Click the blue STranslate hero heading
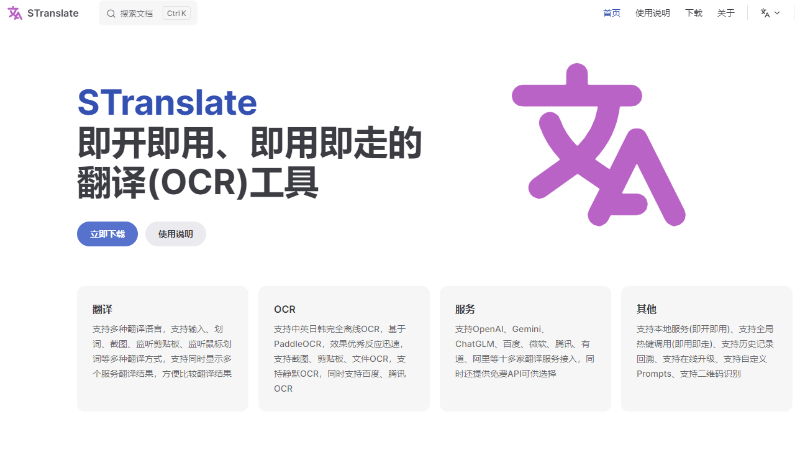The width and height of the screenshot is (800, 450). (167, 103)
